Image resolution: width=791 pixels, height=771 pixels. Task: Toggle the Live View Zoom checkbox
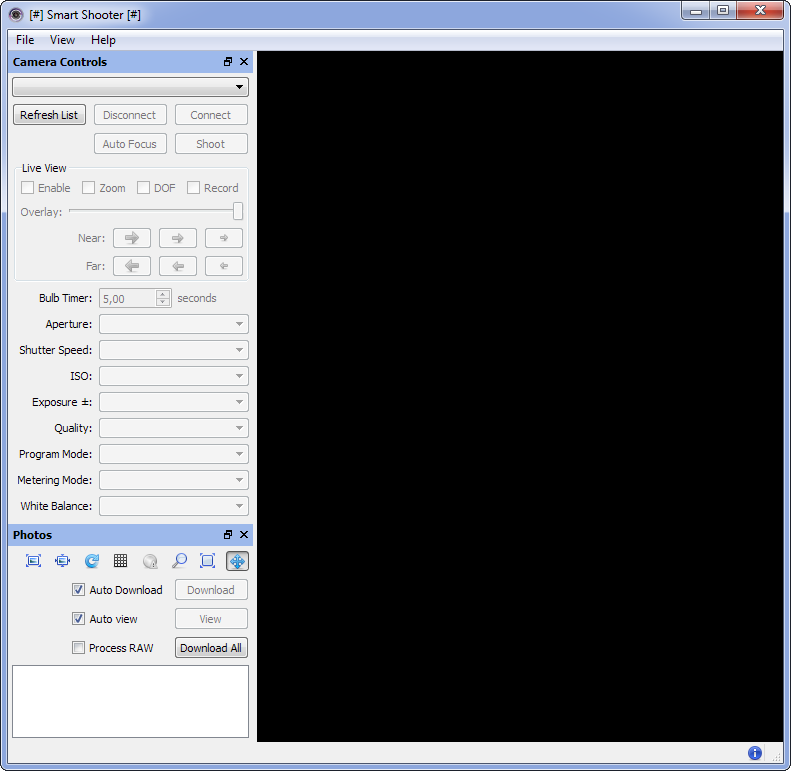pyautogui.click(x=88, y=188)
